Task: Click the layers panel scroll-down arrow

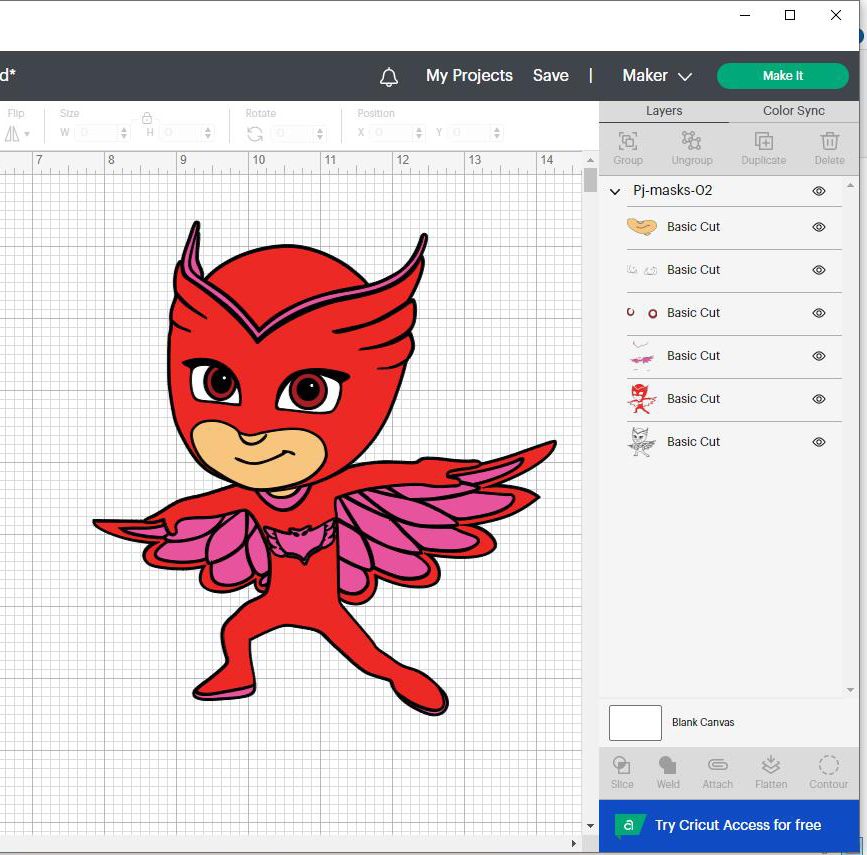Action: coord(850,690)
